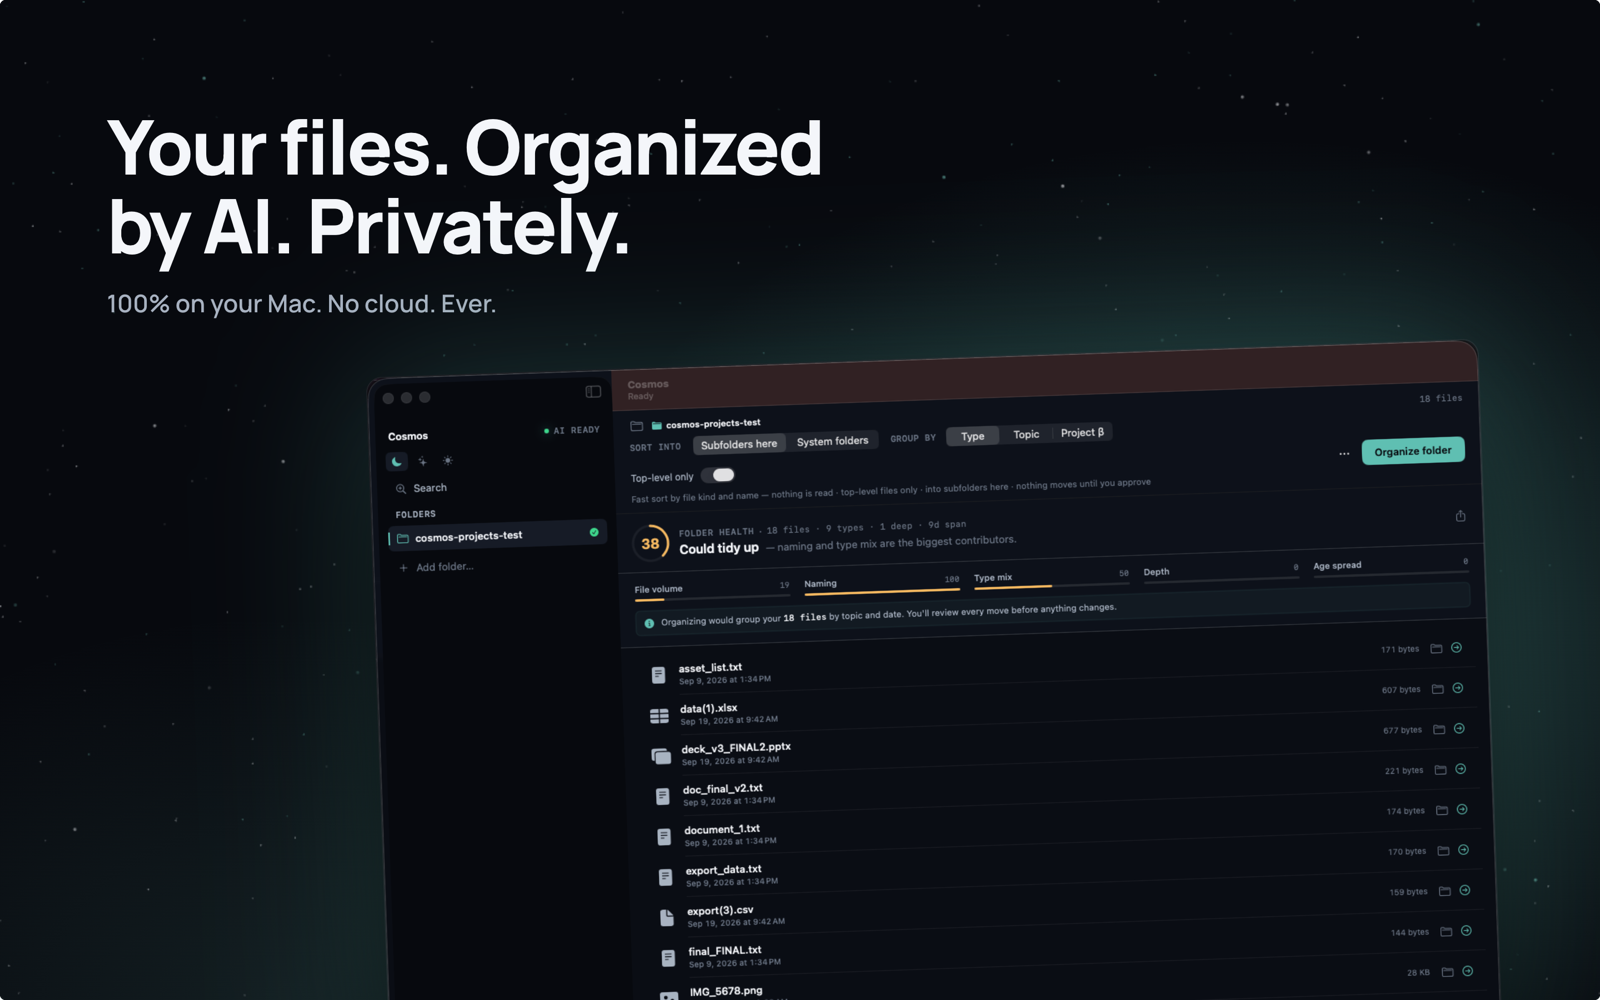This screenshot has width=1600, height=1000.
Task: Click the green checkmark on cosmos-projects-test
Action: coord(594,532)
